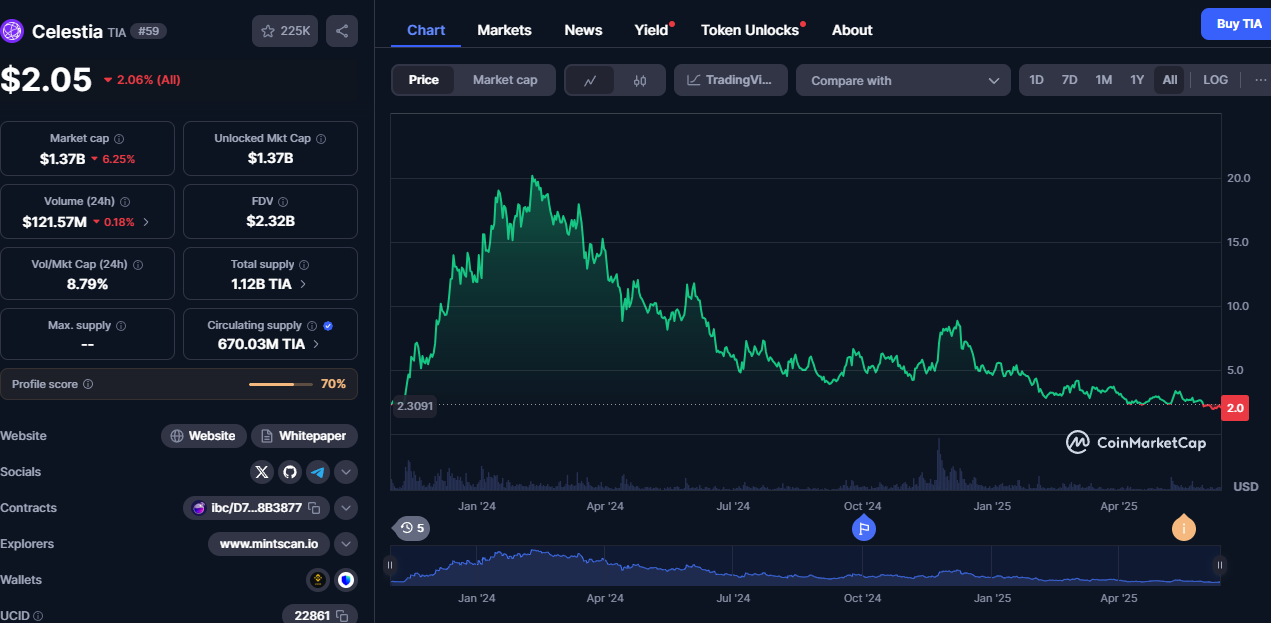This screenshot has height=623, width=1271.
Task: Grab the left range slider handle
Action: (391, 565)
